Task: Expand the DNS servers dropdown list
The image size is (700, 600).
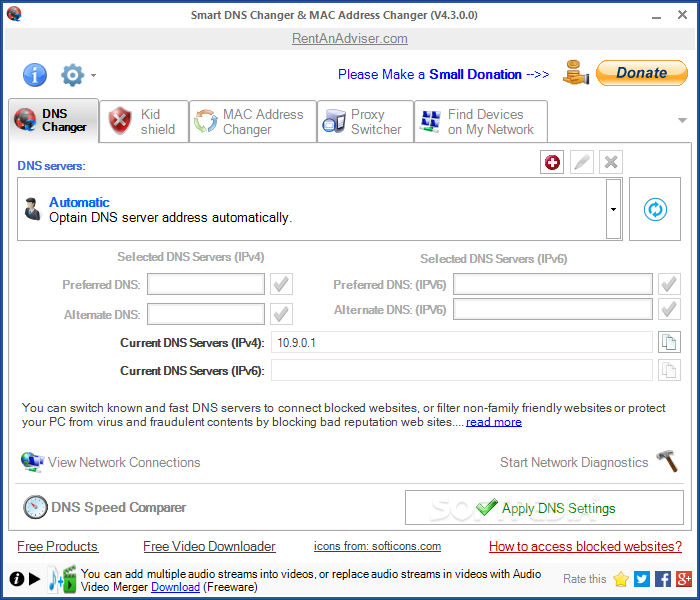Action: [x=612, y=209]
